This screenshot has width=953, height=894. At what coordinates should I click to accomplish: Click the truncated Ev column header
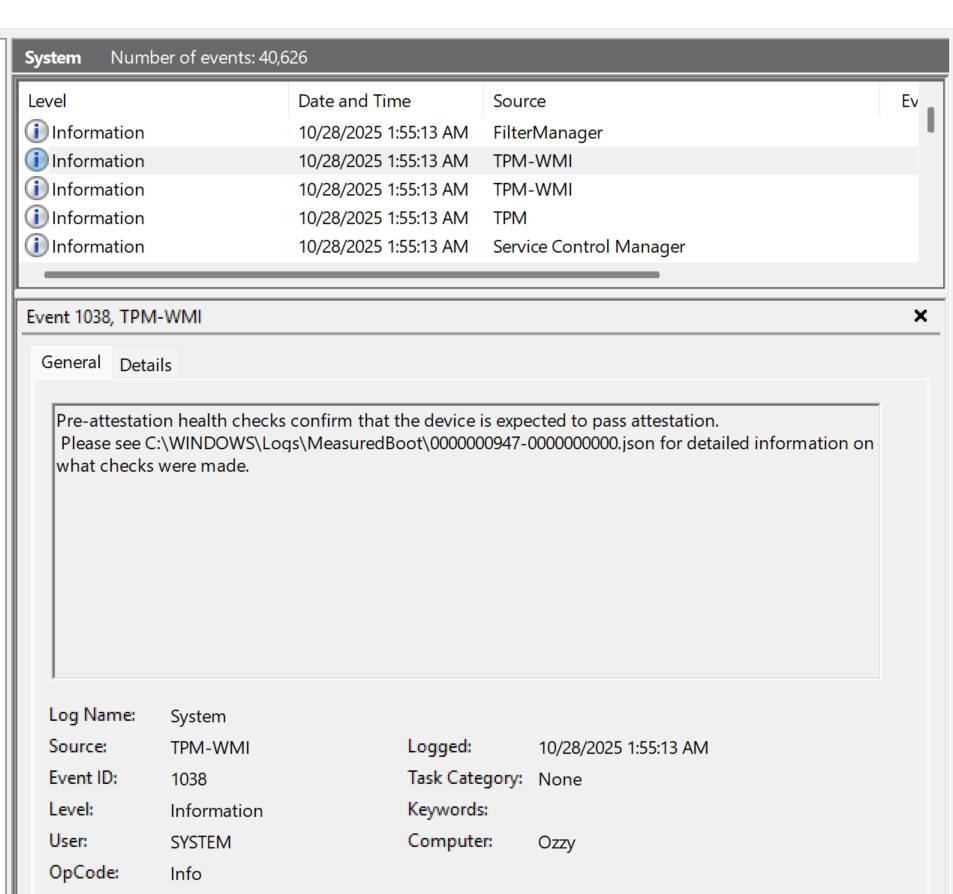[x=909, y=101]
